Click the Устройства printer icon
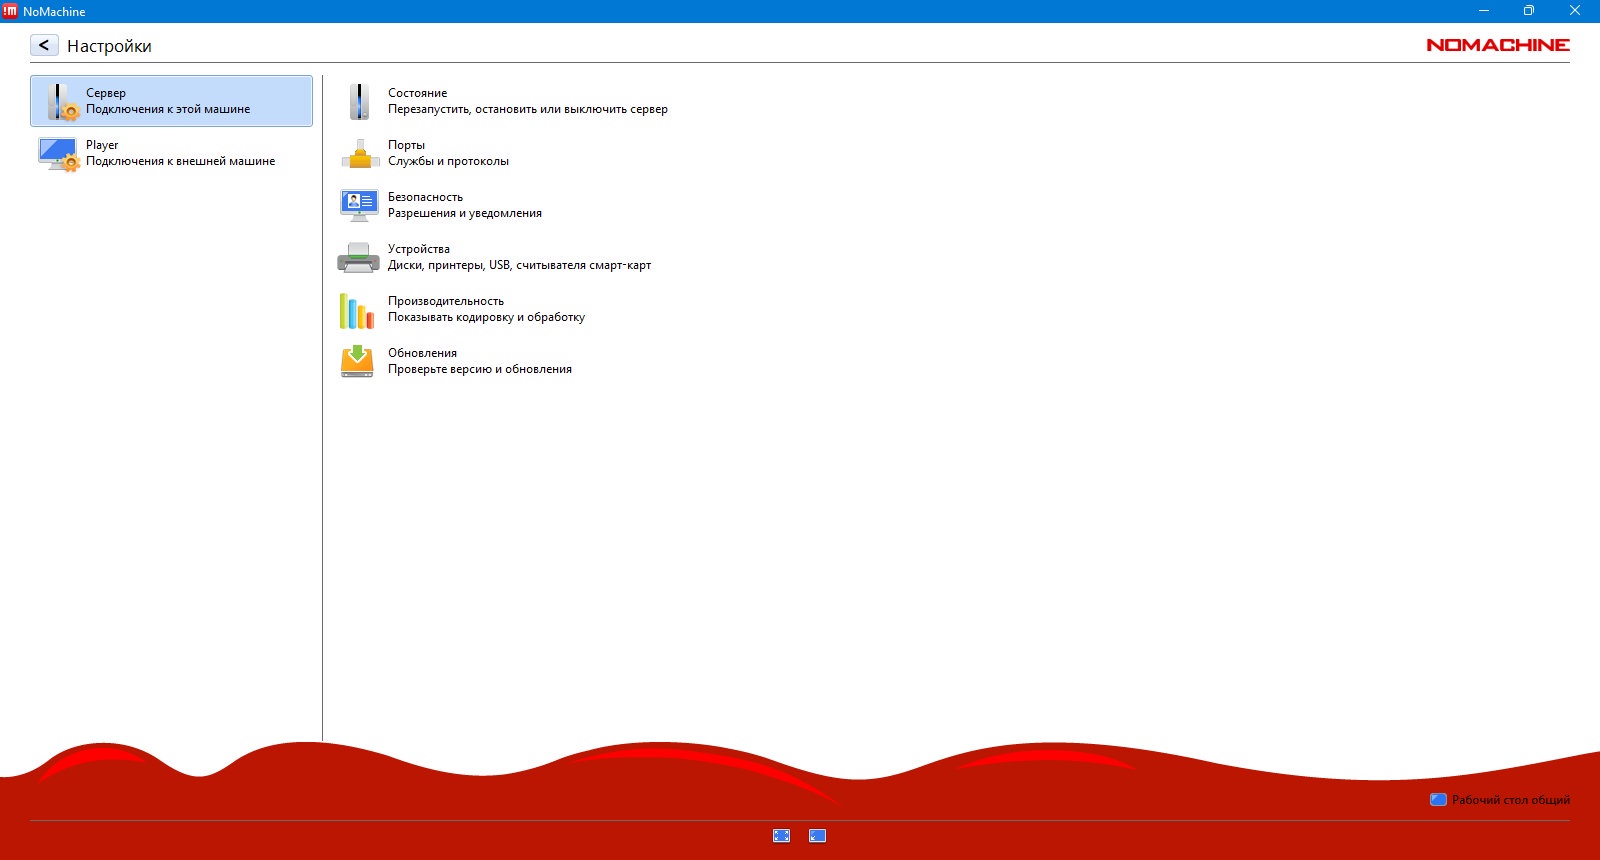 [x=358, y=258]
